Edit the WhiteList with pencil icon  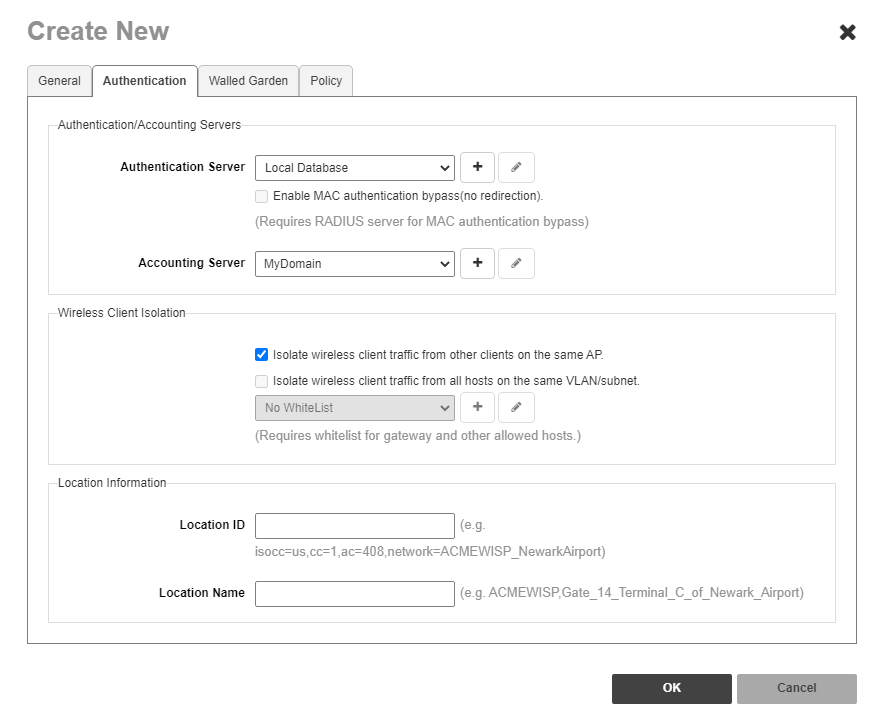click(516, 407)
